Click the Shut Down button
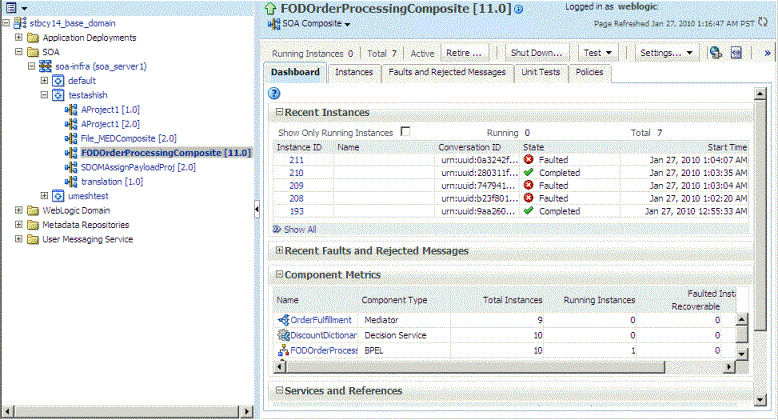The height and width of the screenshot is (420, 778). click(x=537, y=53)
